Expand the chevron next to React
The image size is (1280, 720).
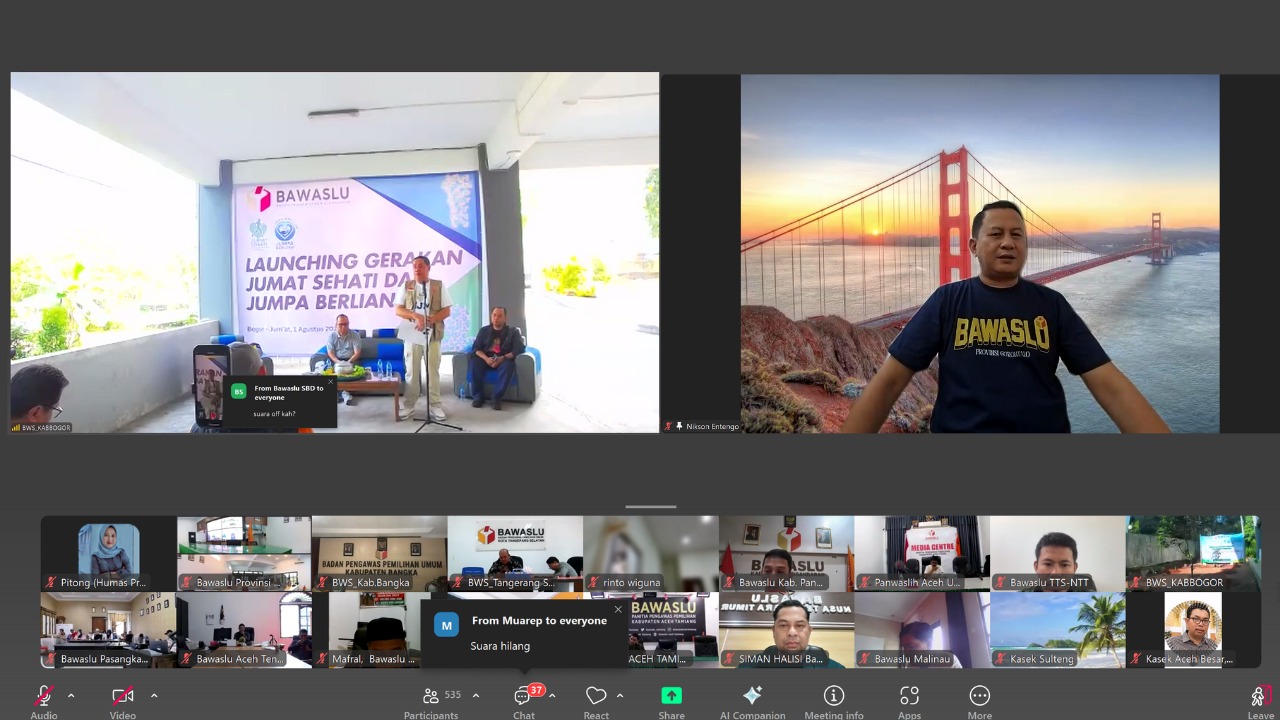coord(620,695)
